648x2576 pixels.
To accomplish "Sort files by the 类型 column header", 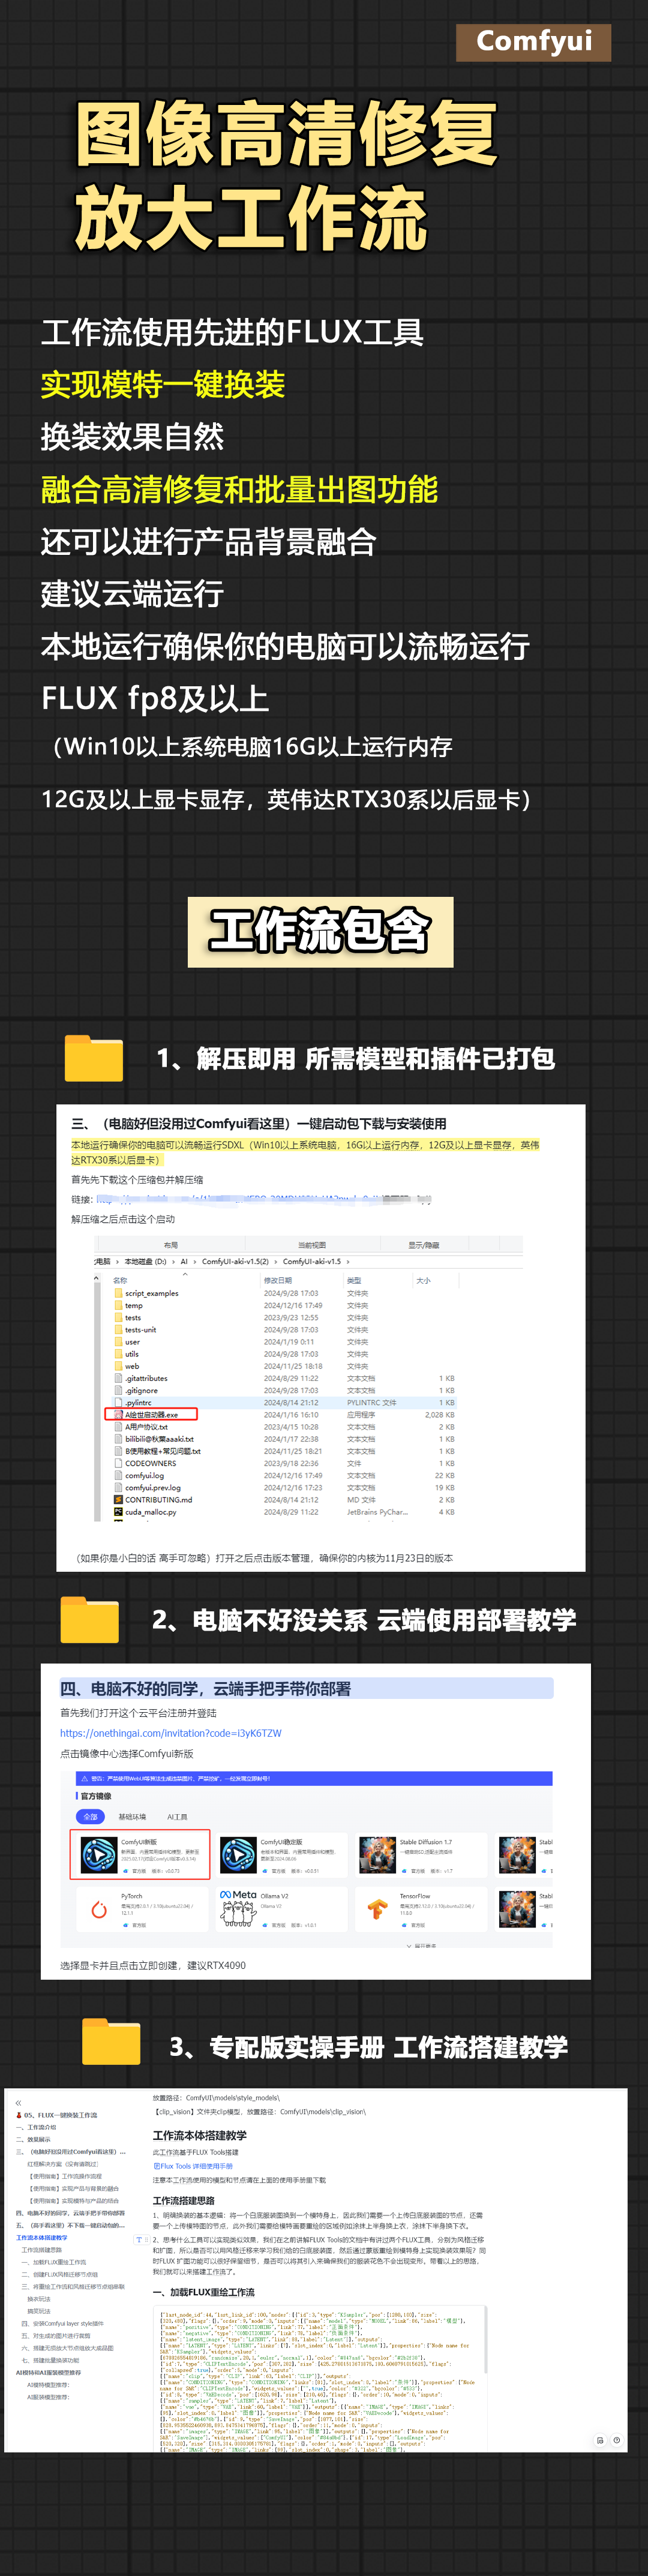I will pyautogui.click(x=354, y=1280).
